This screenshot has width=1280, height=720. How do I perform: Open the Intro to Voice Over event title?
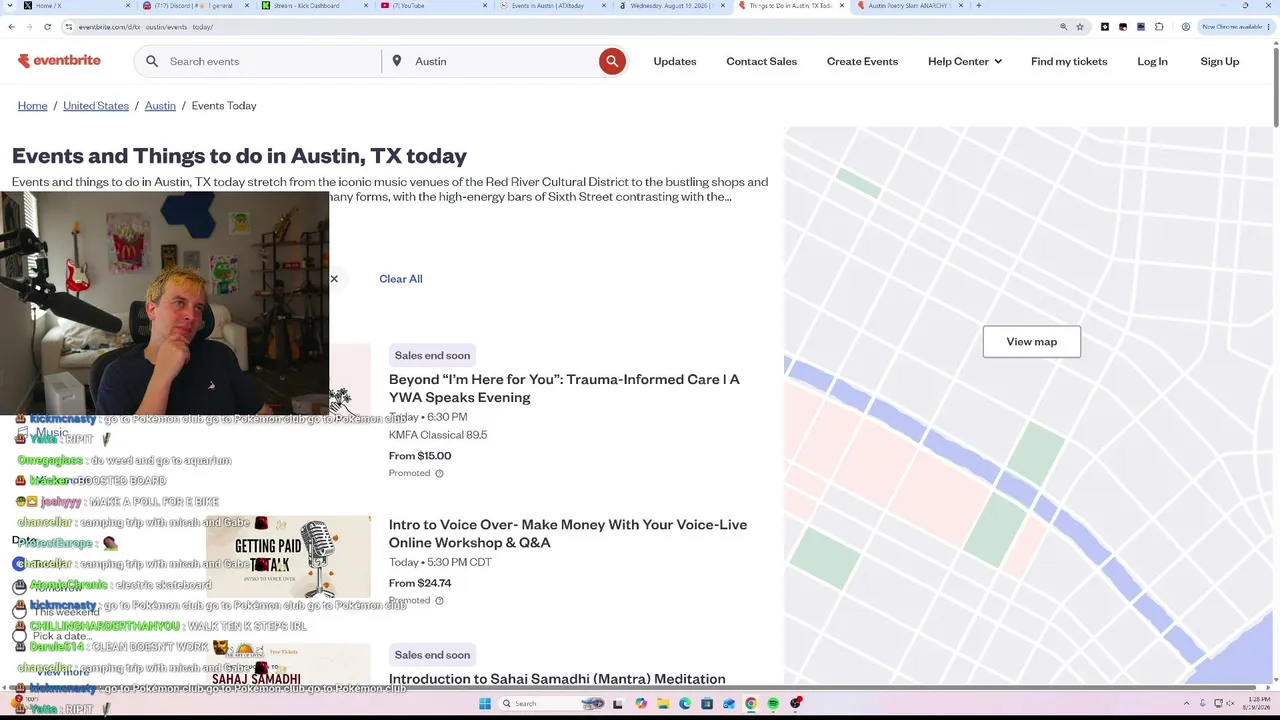pyautogui.click(x=568, y=533)
